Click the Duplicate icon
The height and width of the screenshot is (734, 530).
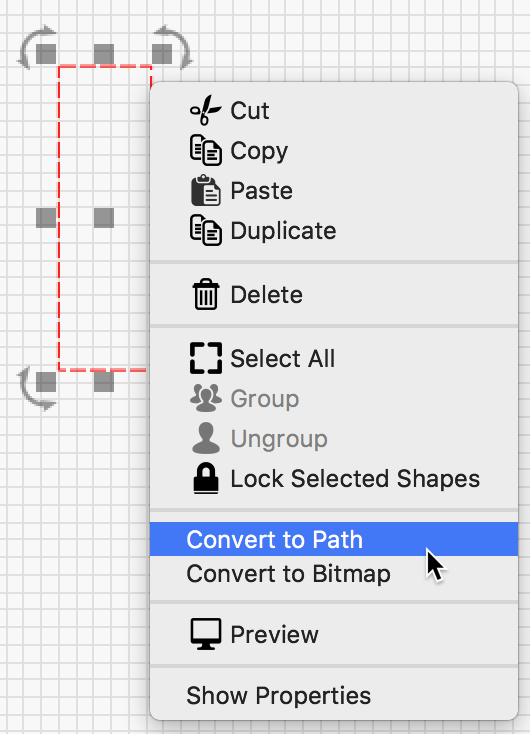click(206, 230)
